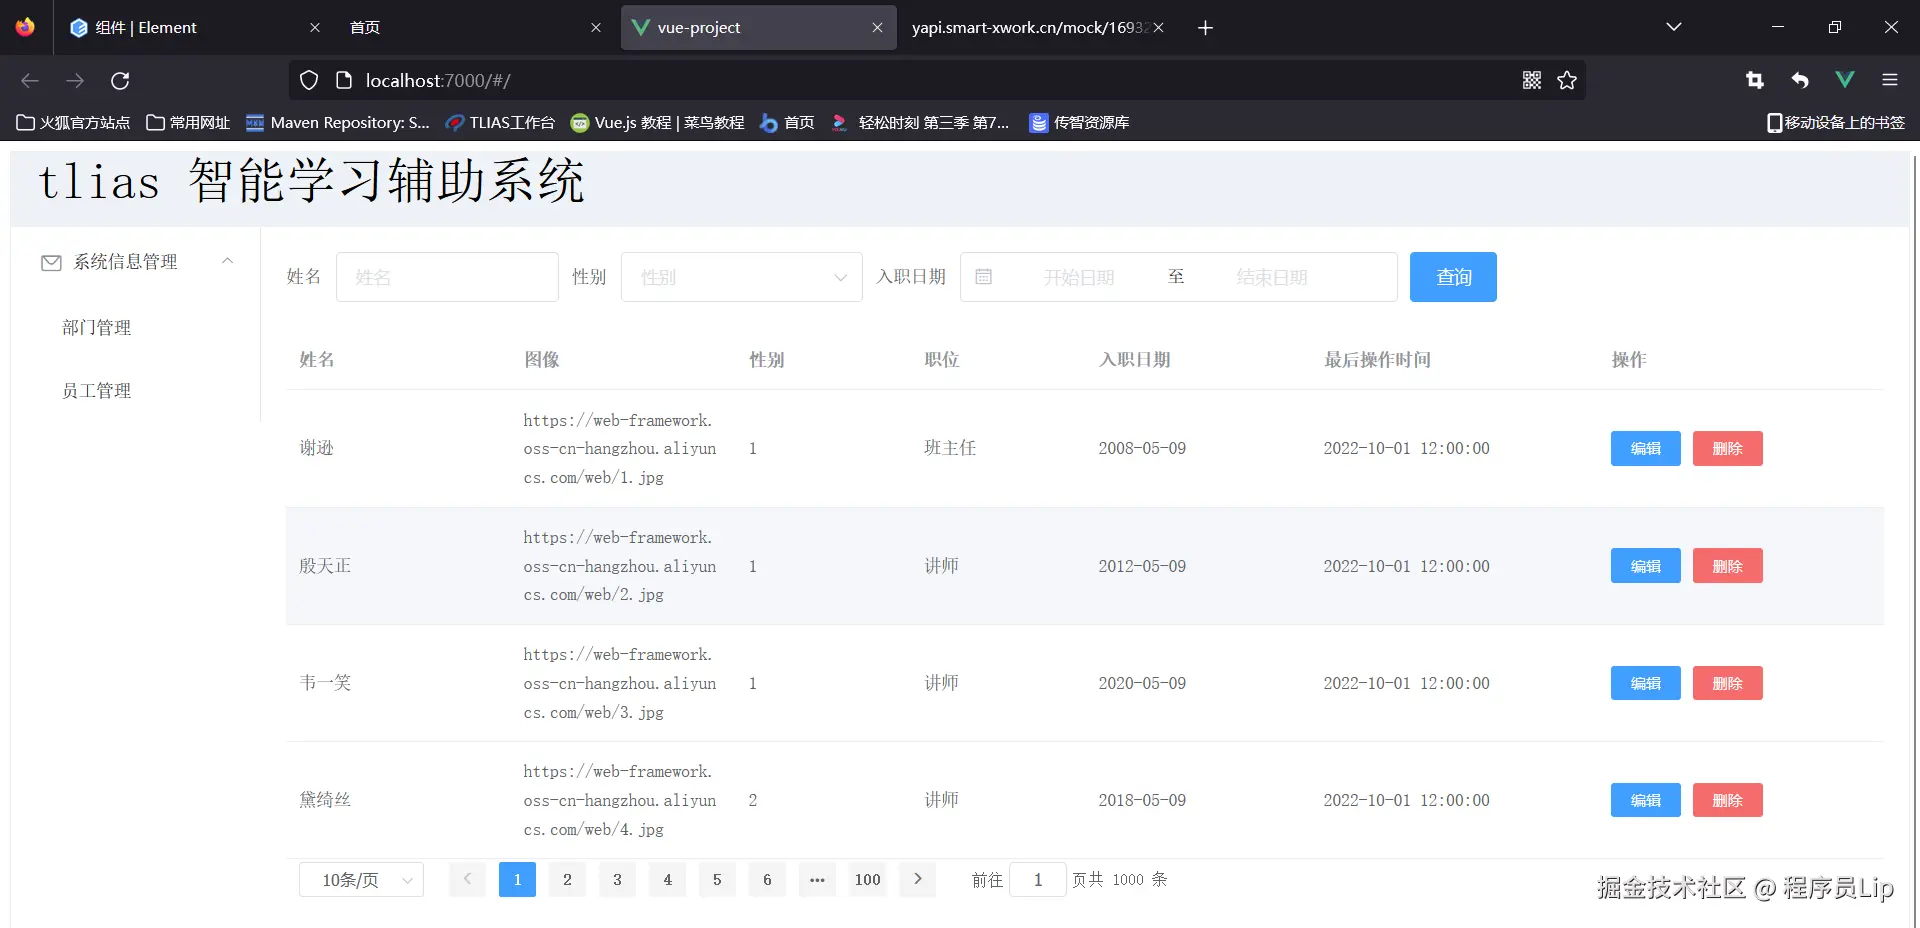Expand the 性别 select dropdown

pos(742,277)
